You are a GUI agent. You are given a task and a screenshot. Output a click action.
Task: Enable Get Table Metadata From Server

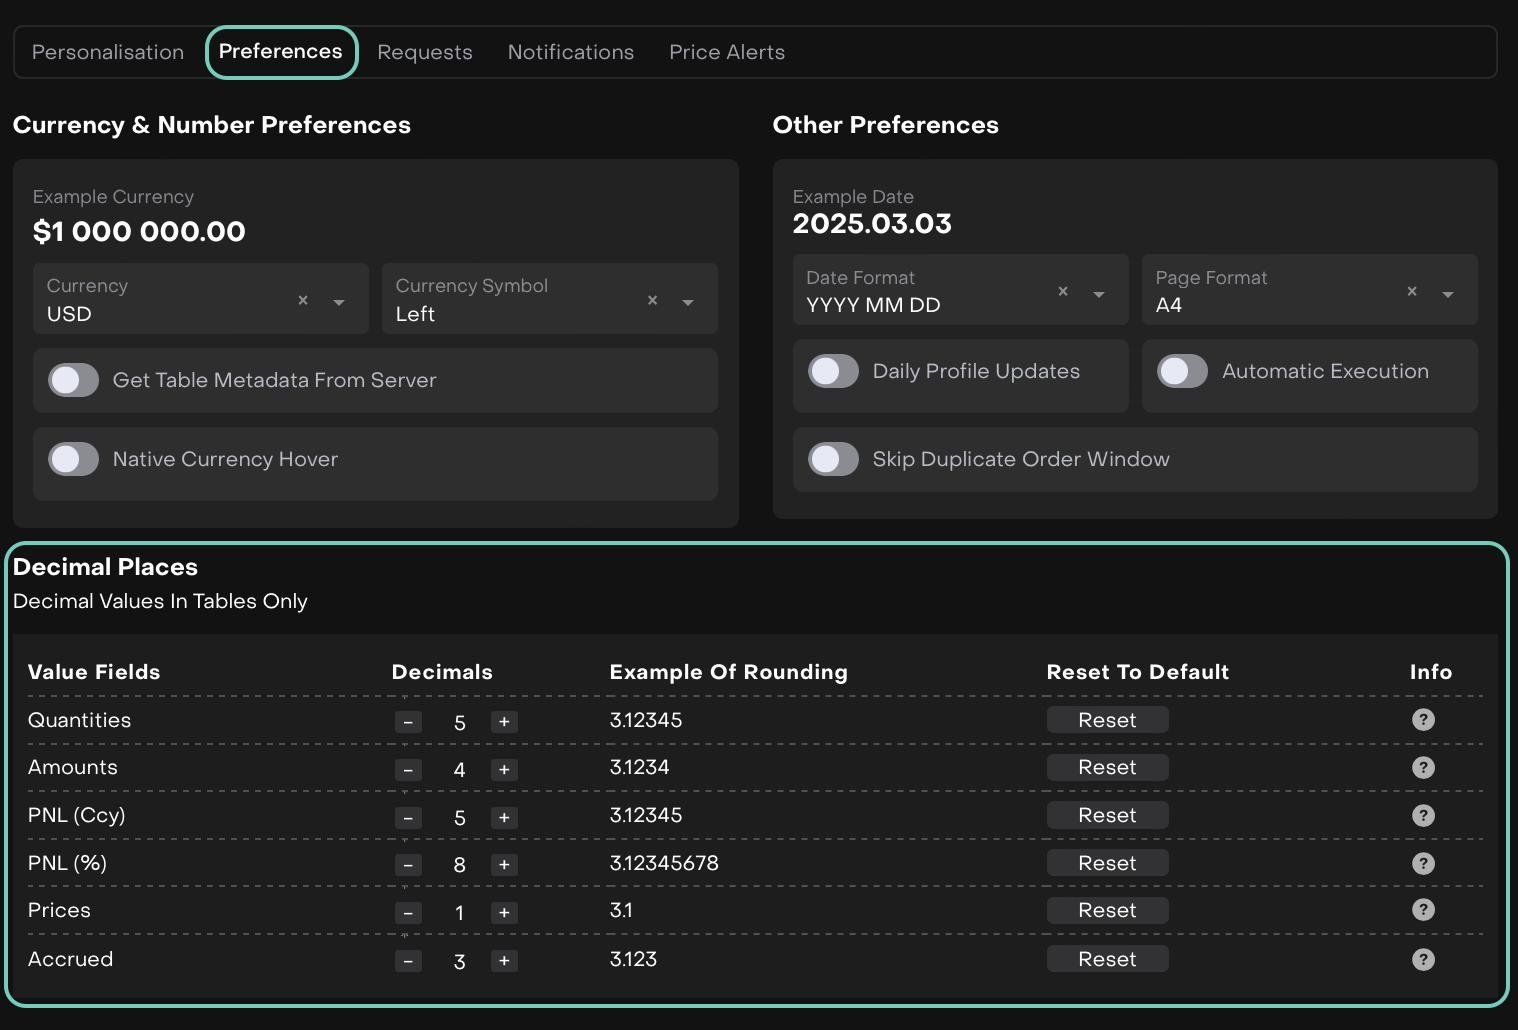[74, 380]
